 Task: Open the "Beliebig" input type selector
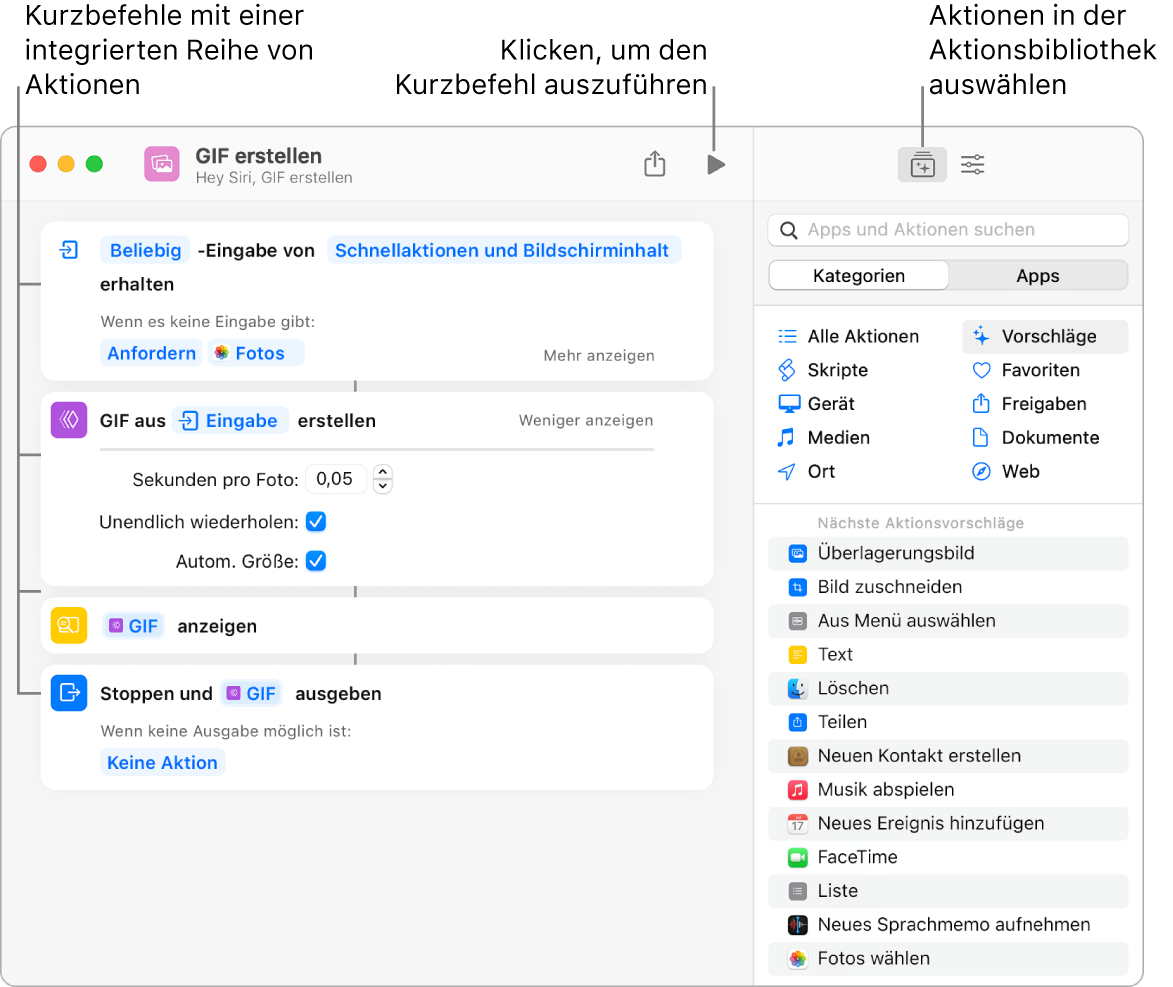click(x=145, y=250)
